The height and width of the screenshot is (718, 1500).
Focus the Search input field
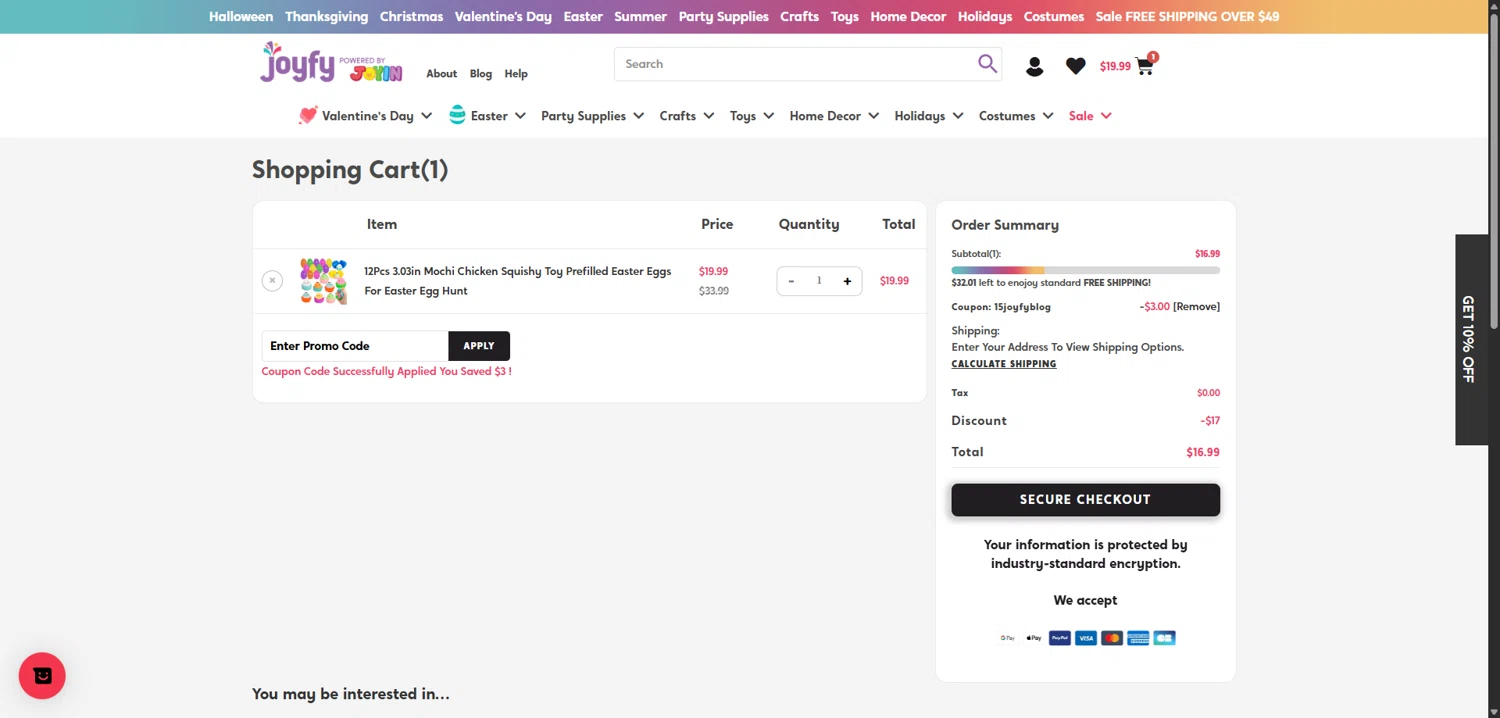(x=795, y=64)
